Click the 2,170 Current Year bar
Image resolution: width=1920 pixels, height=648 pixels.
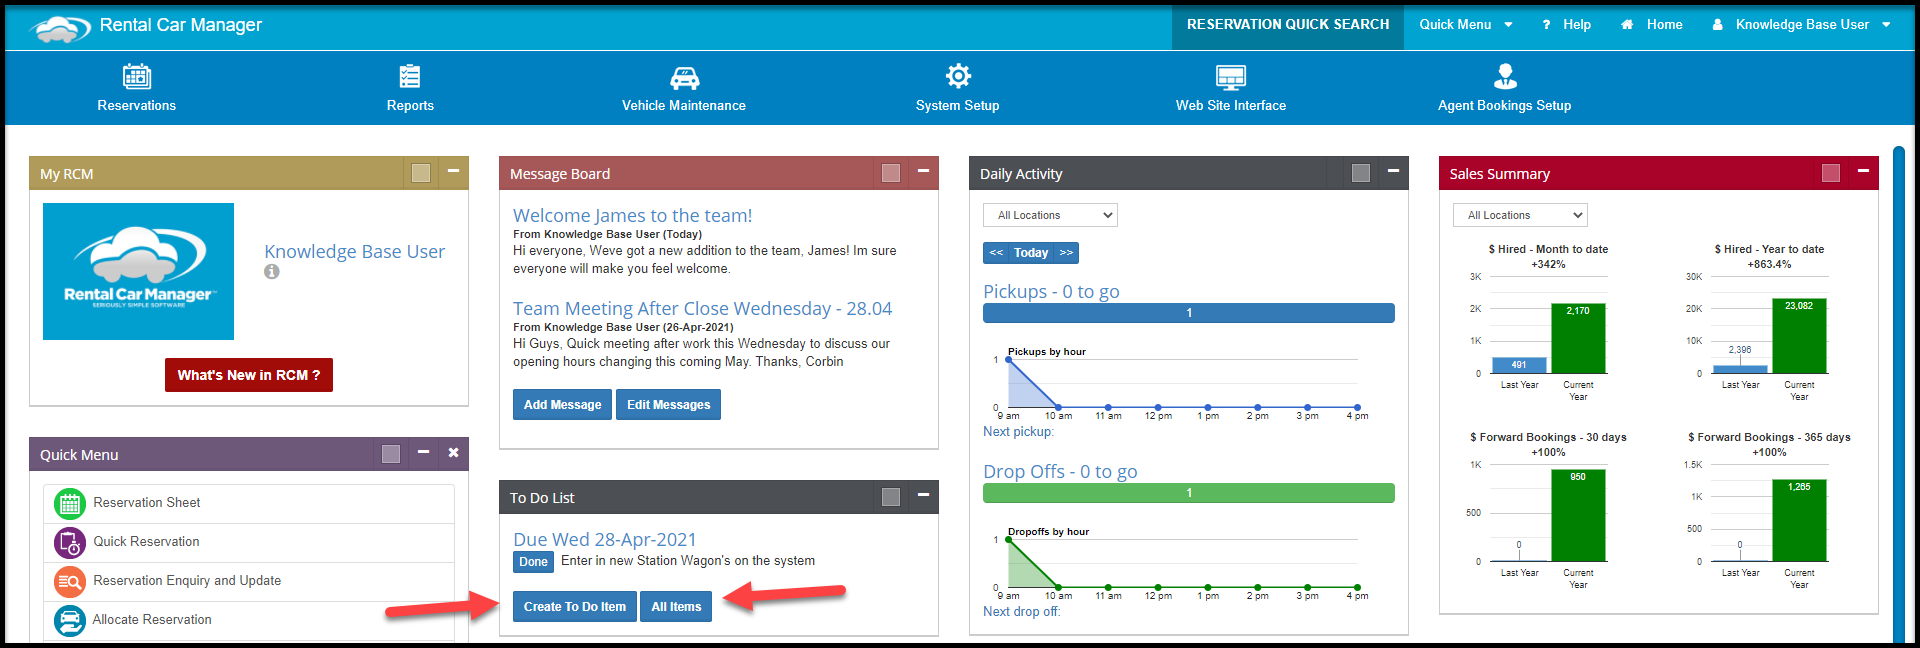1578,339
